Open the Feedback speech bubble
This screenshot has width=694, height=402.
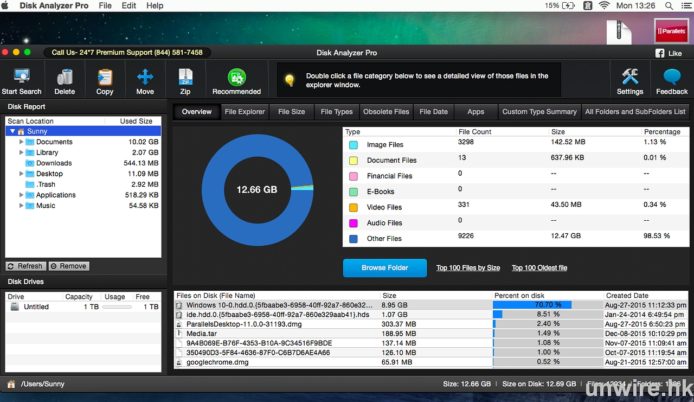click(672, 77)
